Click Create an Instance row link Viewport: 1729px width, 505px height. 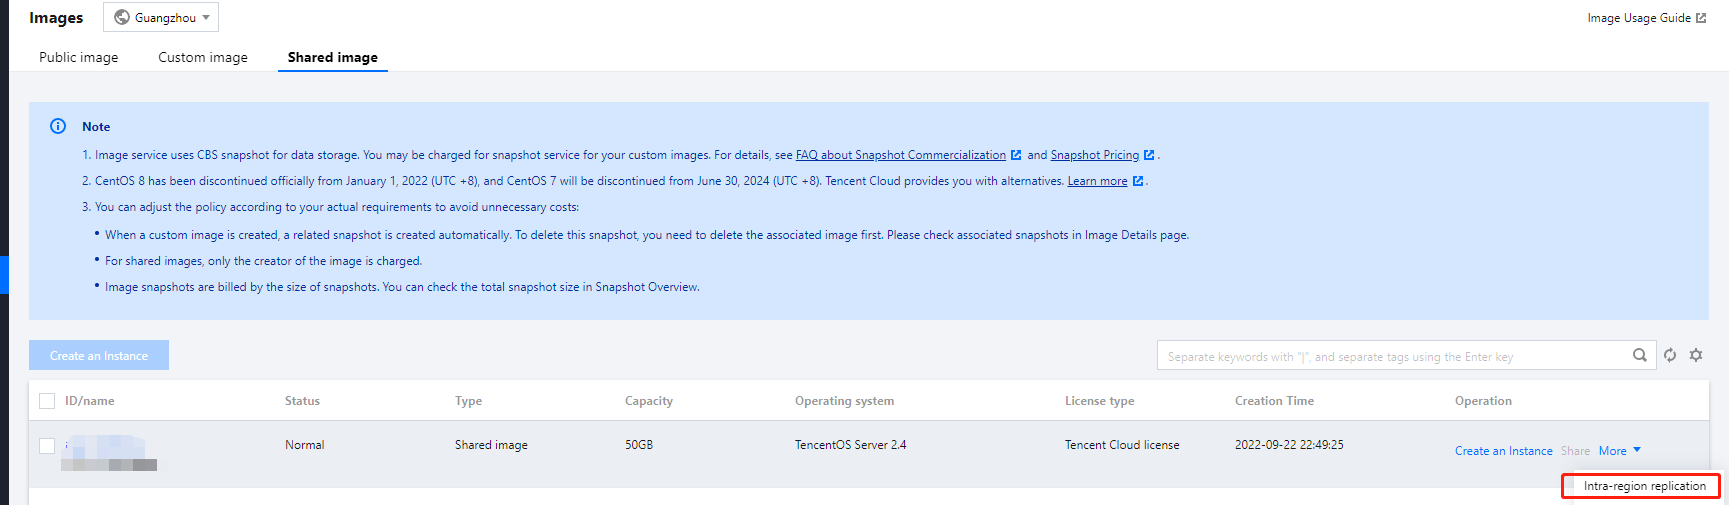tap(1503, 451)
